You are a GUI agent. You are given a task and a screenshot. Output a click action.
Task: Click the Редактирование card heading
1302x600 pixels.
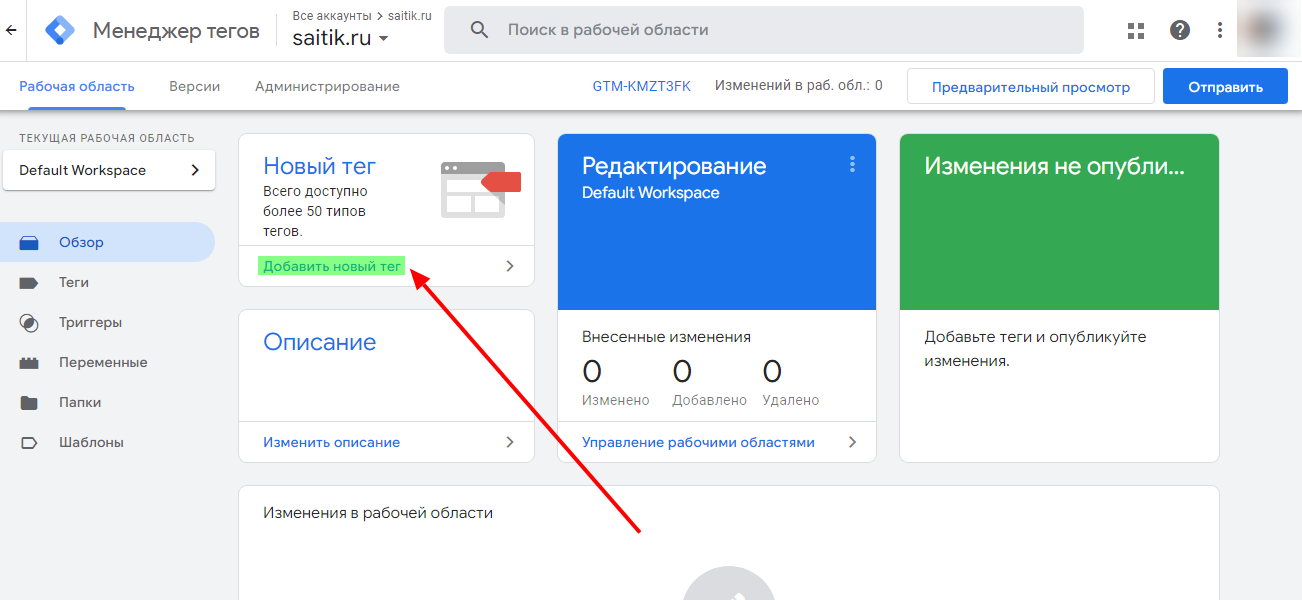tap(674, 166)
